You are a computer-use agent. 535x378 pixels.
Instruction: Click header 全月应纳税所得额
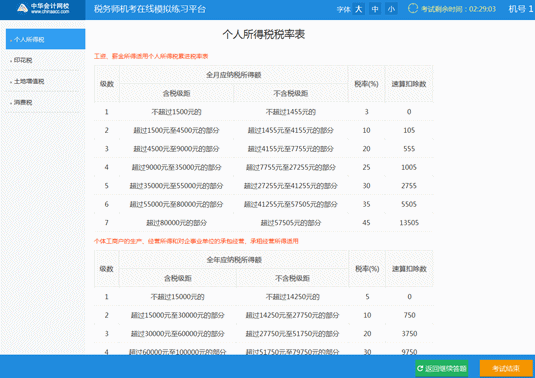click(234, 75)
